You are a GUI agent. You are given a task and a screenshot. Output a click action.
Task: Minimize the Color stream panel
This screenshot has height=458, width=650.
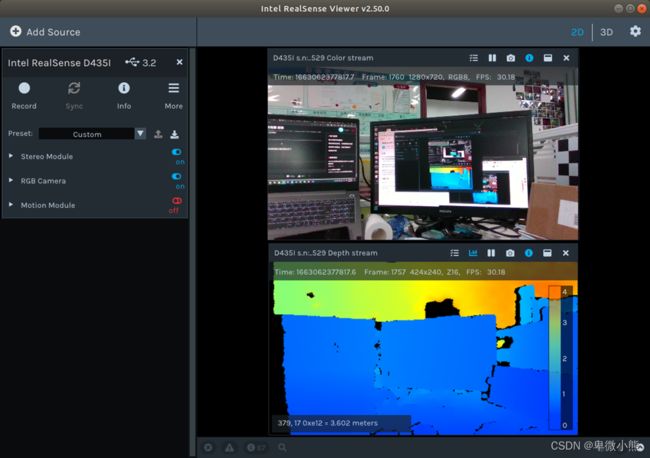coord(548,58)
